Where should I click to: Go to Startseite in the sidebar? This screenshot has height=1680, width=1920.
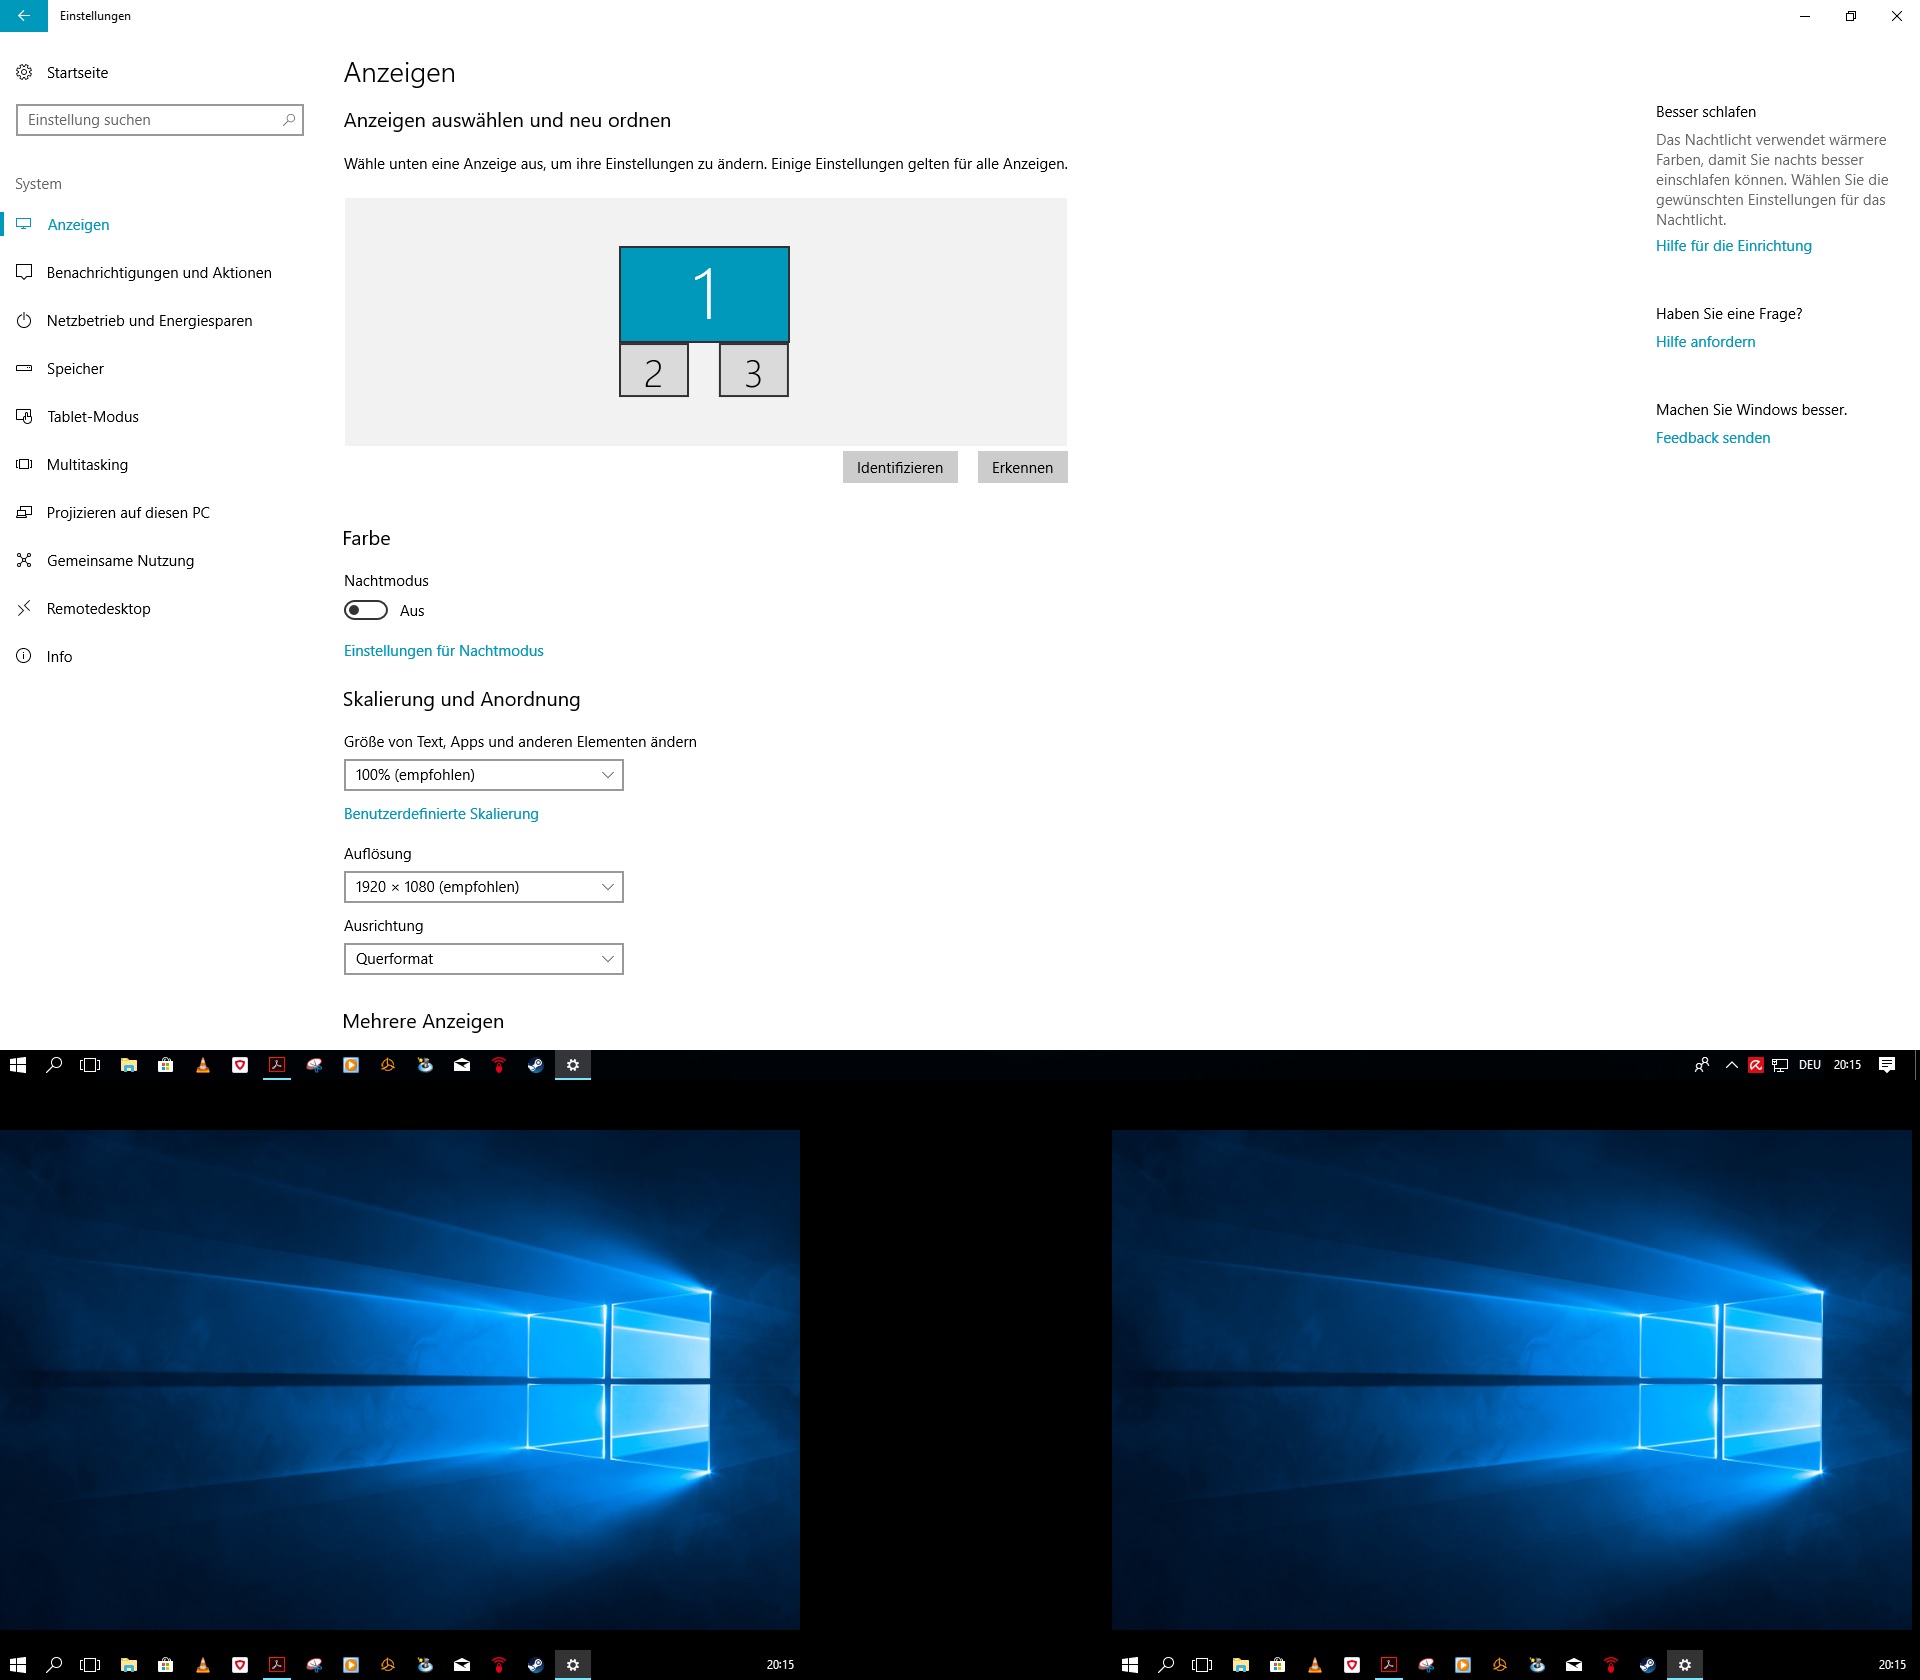(77, 72)
